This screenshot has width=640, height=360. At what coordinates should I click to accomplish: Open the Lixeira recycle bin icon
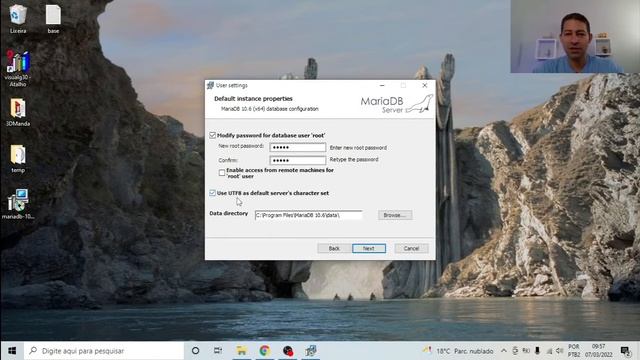pos(18,19)
